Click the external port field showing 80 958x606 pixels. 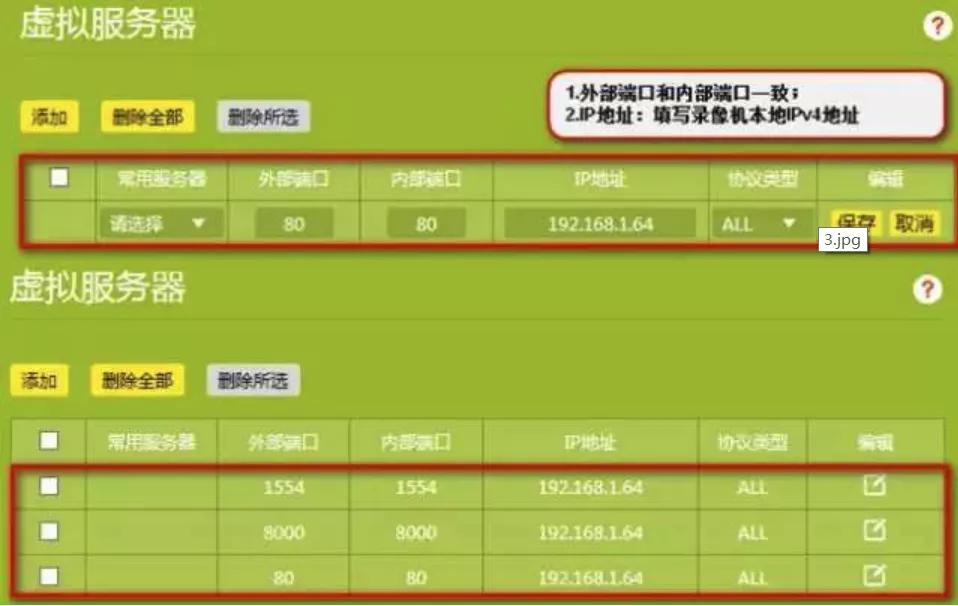pyautogui.click(x=297, y=224)
